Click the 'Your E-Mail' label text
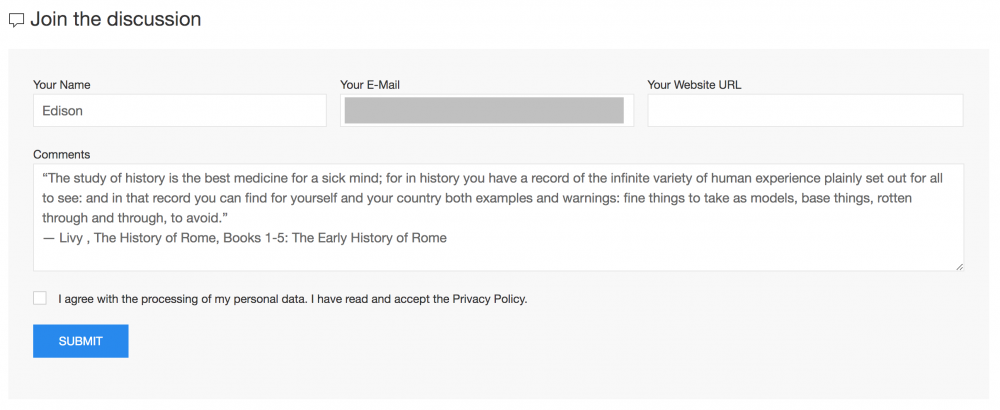 pyautogui.click(x=369, y=85)
